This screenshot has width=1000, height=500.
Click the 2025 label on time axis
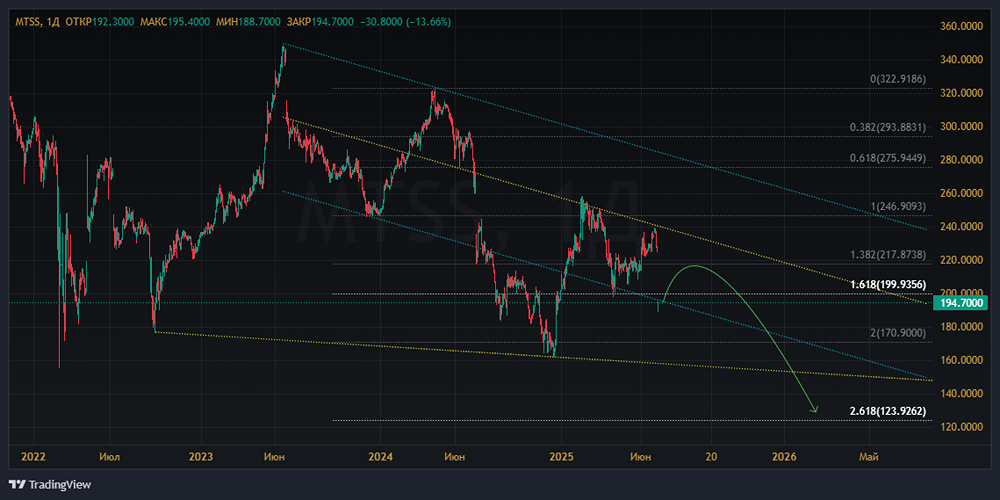(x=560, y=457)
